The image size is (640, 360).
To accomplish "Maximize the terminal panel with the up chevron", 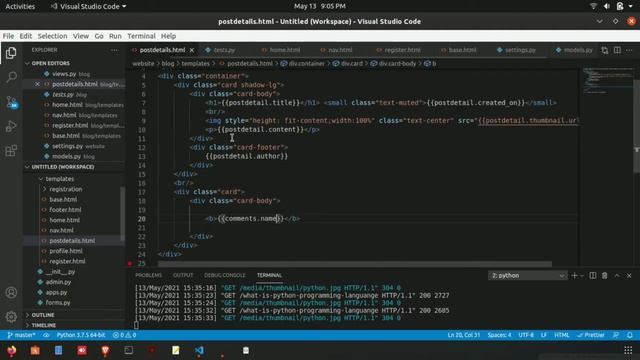I will [x=617, y=276].
